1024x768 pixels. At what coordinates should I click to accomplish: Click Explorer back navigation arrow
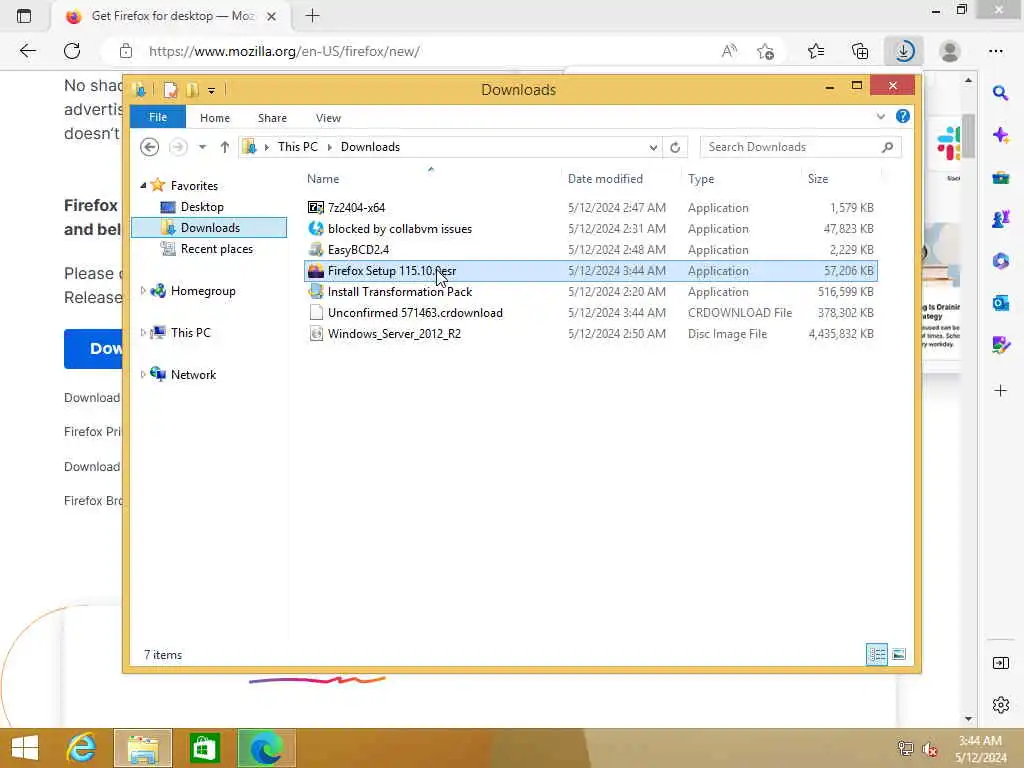point(150,147)
